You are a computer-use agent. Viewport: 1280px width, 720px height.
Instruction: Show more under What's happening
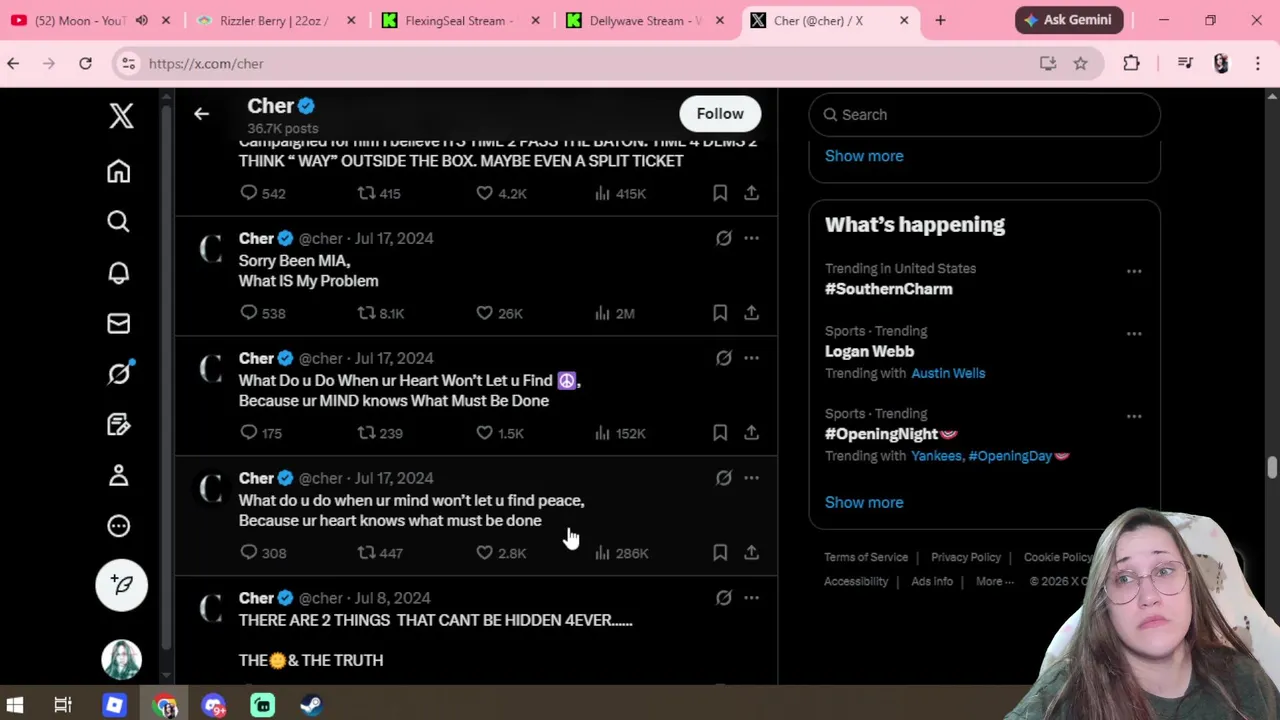pyautogui.click(x=864, y=502)
